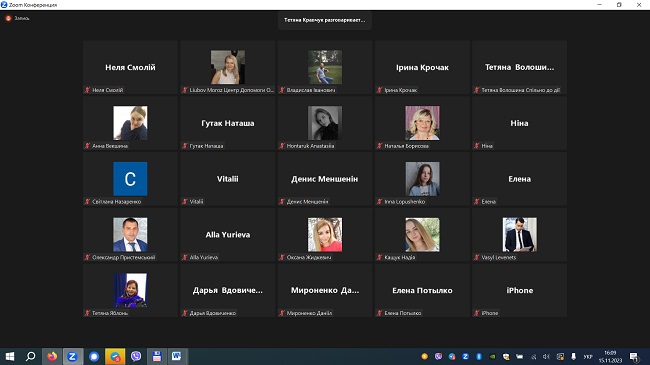Open the Windows notification center
Screen dimensions: 650x365
point(634,356)
